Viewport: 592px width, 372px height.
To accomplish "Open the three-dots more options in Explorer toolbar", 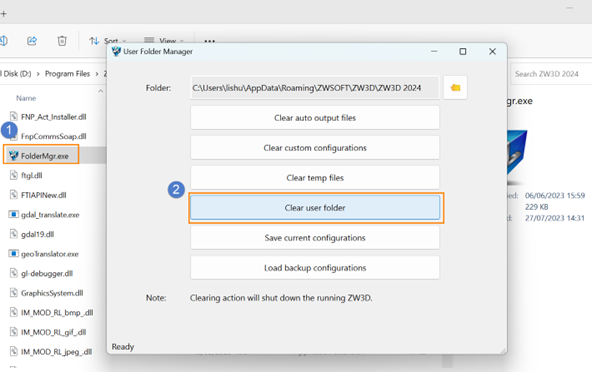I will [x=210, y=41].
